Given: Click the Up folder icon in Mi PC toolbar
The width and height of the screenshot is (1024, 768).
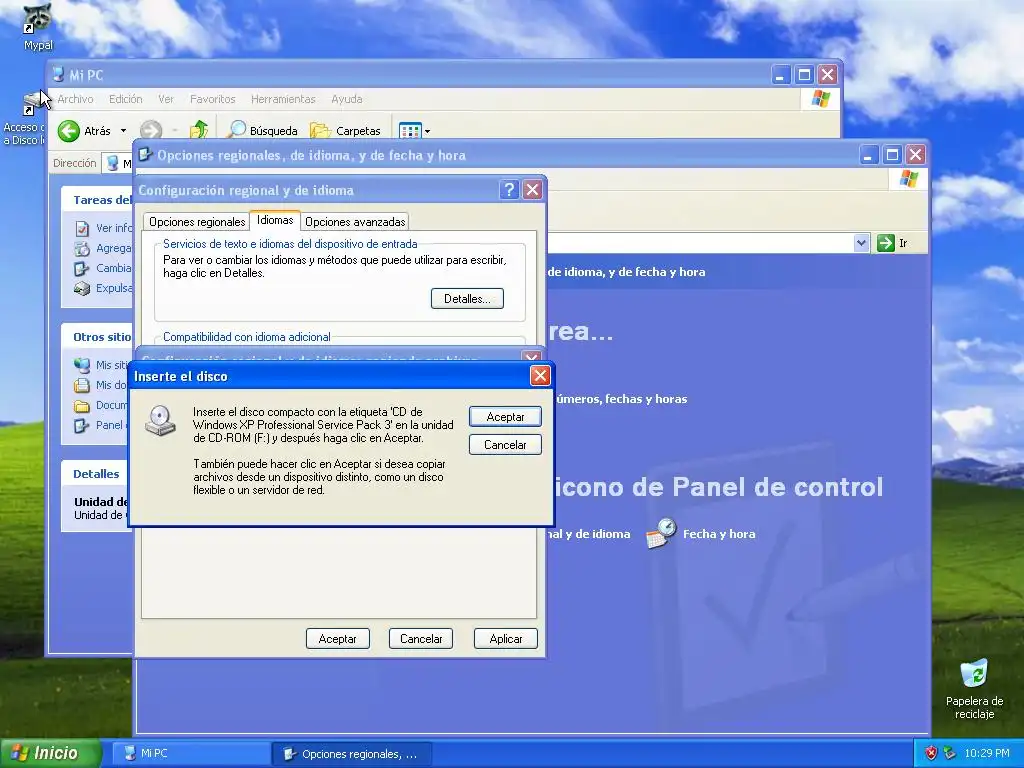Looking at the screenshot, I should pyautogui.click(x=199, y=130).
